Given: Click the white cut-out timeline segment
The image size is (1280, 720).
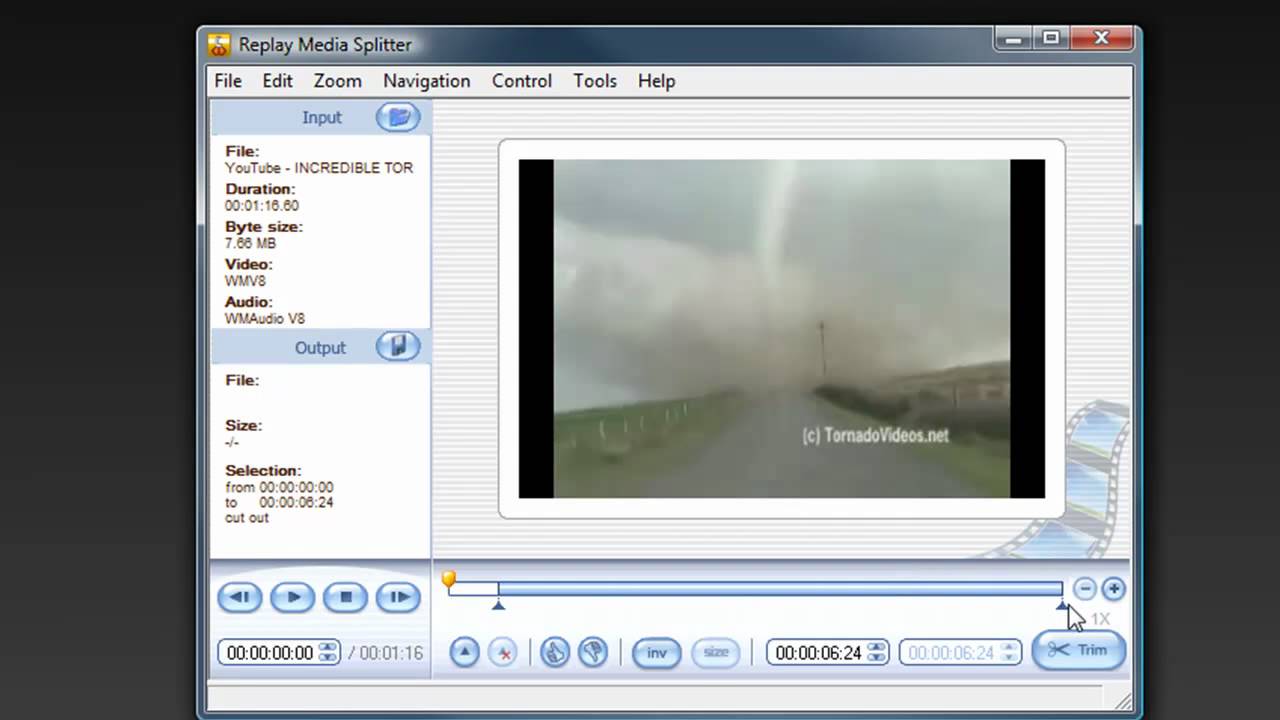Looking at the screenshot, I should pos(473,589).
